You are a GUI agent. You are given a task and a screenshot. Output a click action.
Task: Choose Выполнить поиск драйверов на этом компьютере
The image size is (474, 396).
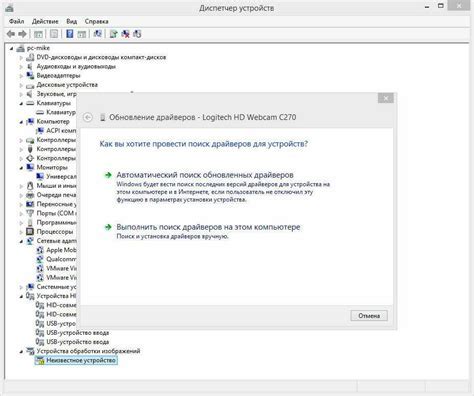[208, 227]
